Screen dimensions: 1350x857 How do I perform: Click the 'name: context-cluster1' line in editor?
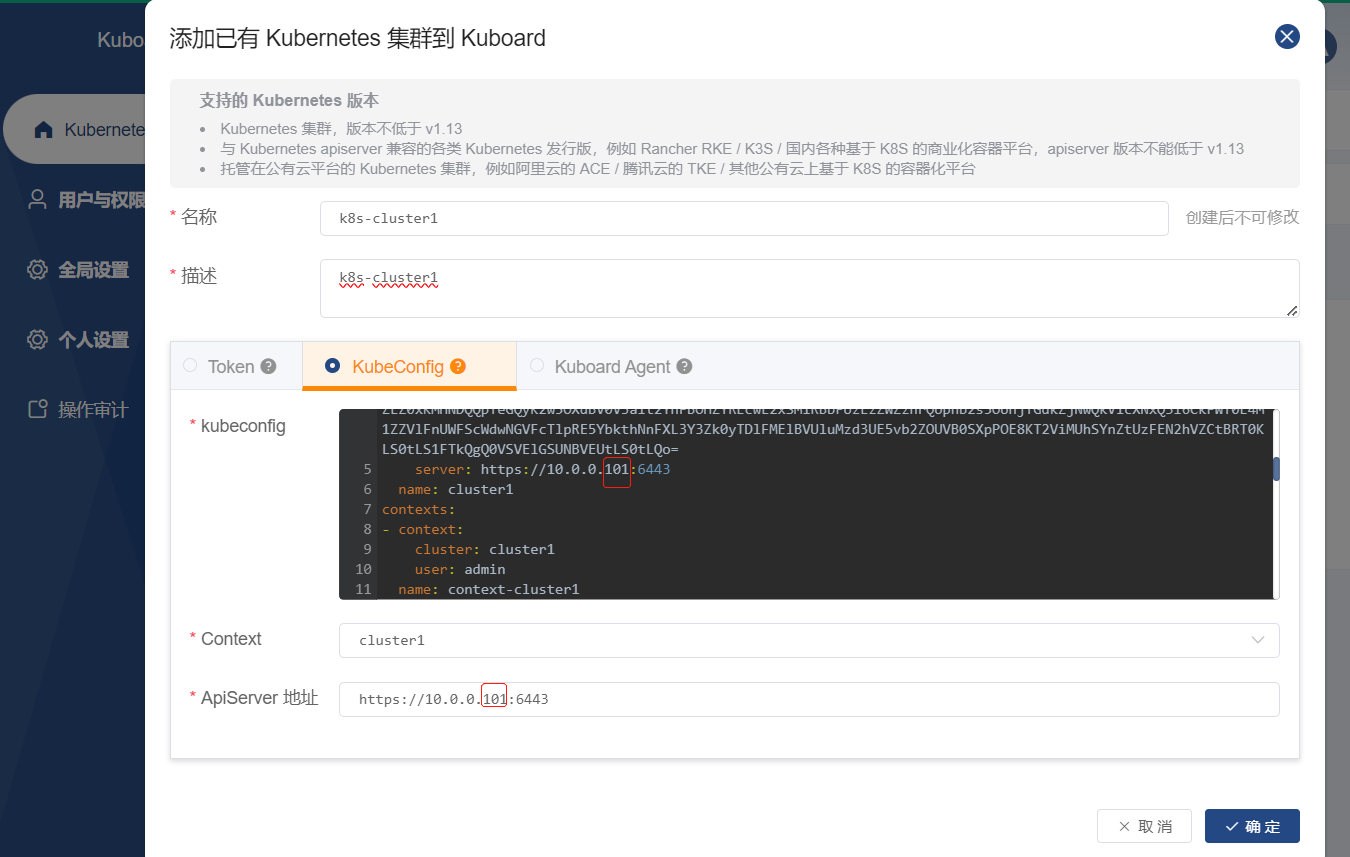pyautogui.click(x=488, y=589)
